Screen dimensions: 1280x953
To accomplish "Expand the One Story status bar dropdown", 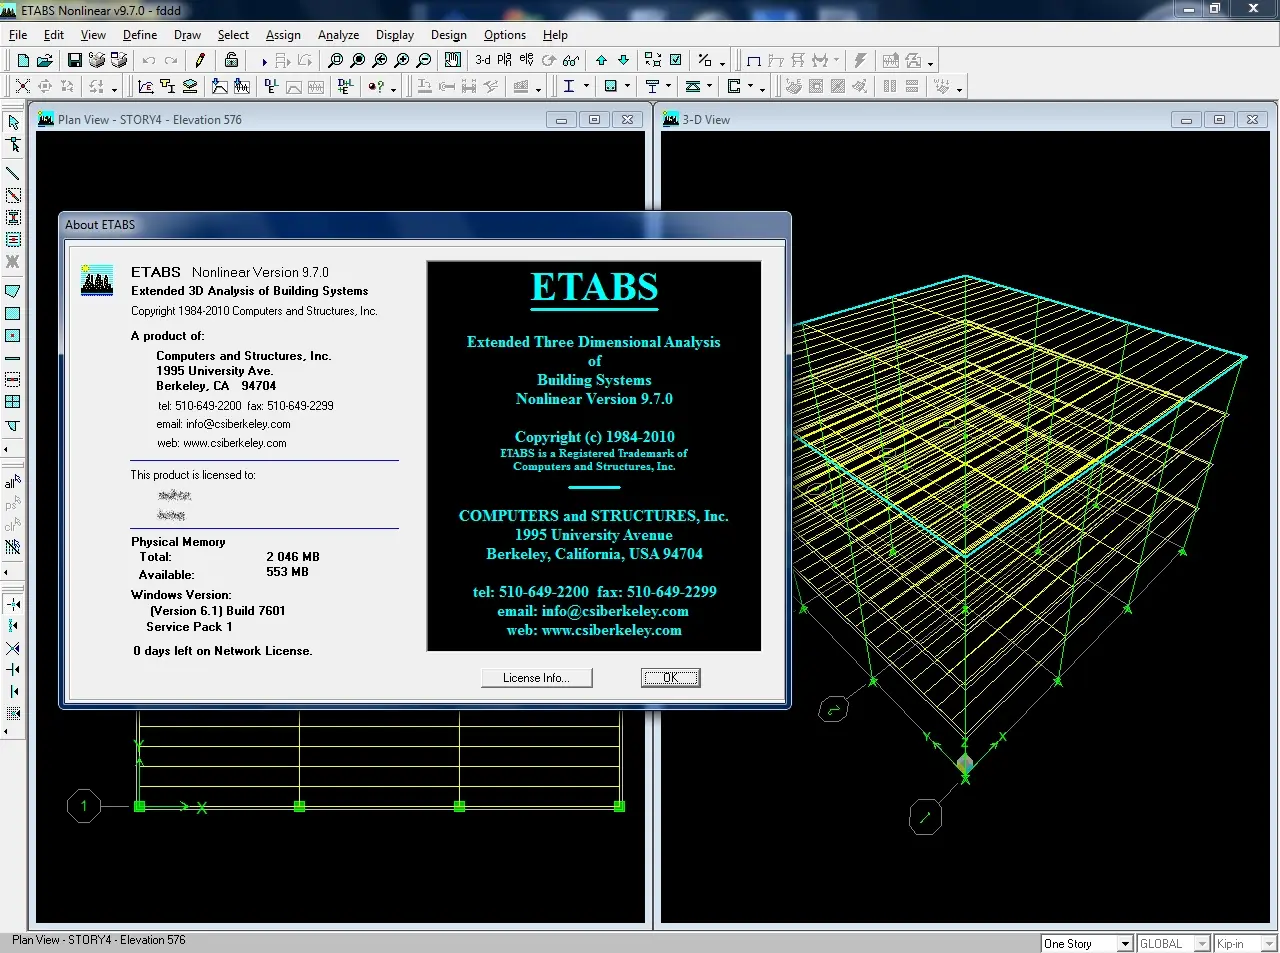I will 1125,944.
